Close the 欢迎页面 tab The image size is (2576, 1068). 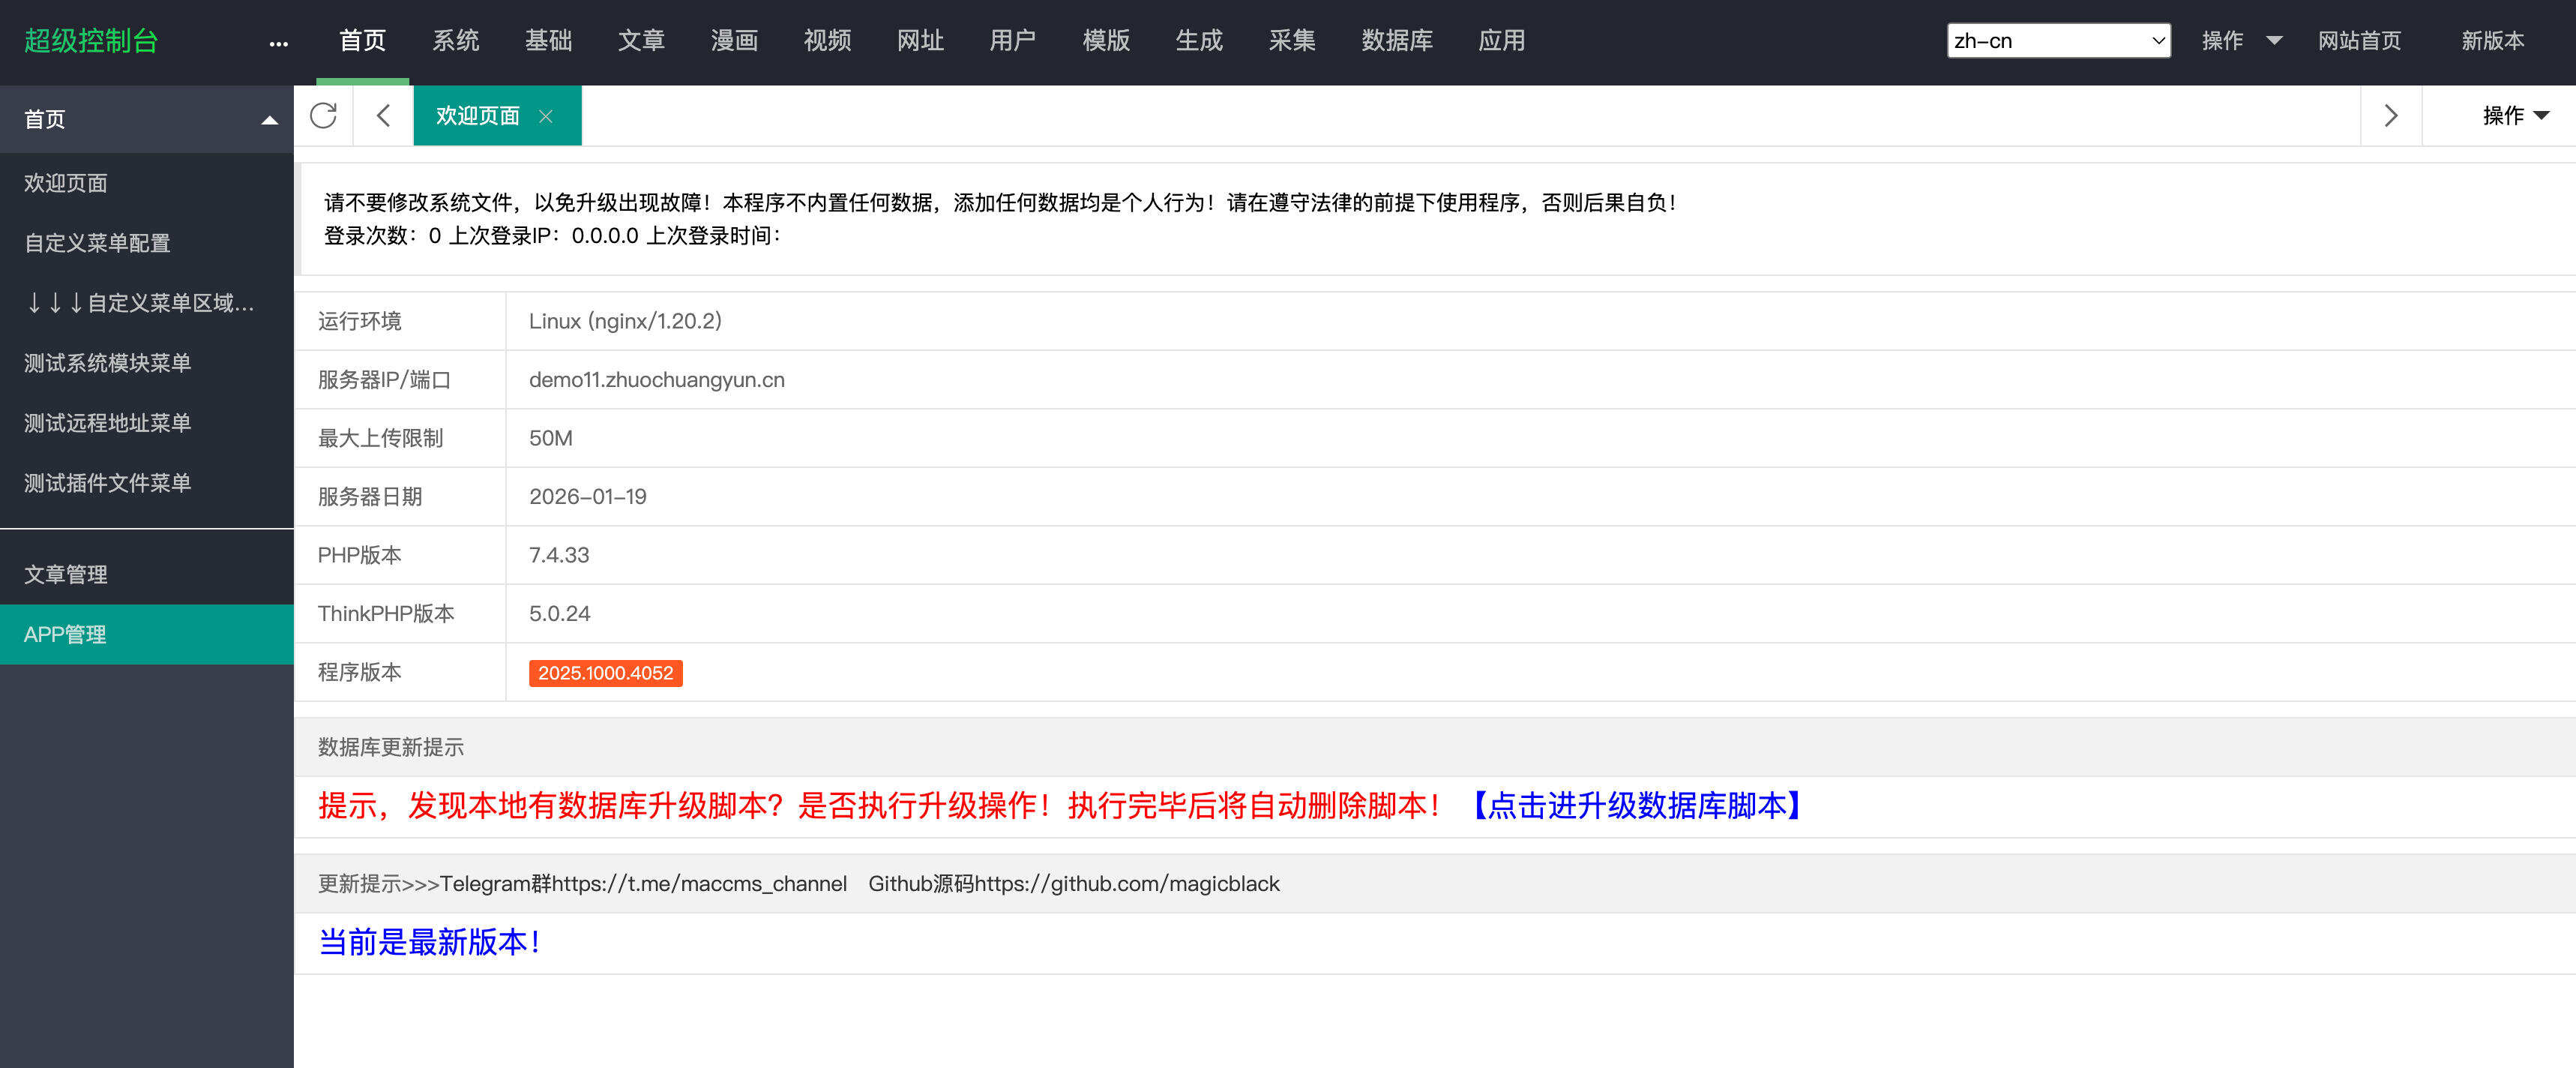tap(546, 116)
